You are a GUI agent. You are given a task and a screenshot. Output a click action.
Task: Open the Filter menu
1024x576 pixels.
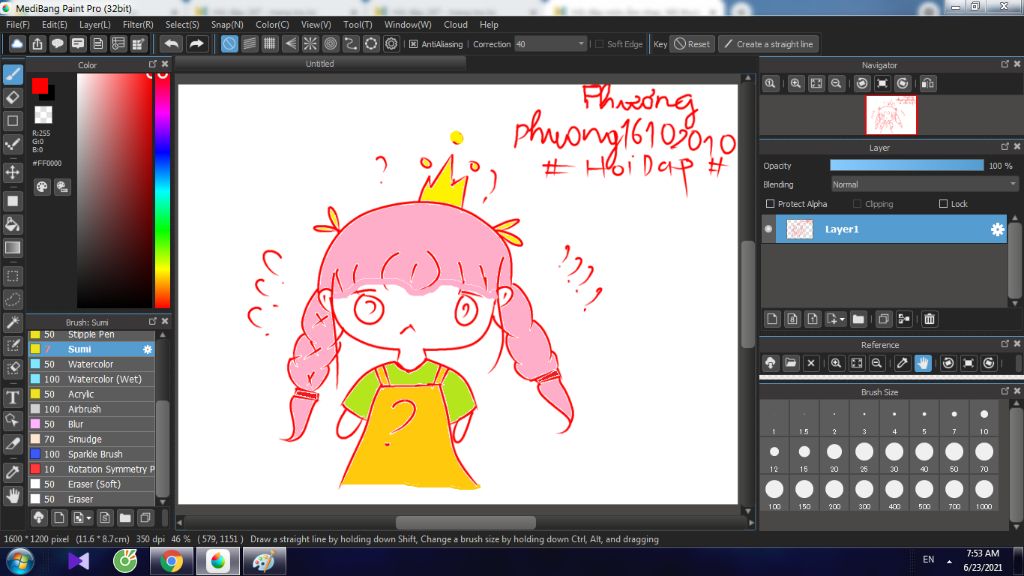click(x=138, y=25)
